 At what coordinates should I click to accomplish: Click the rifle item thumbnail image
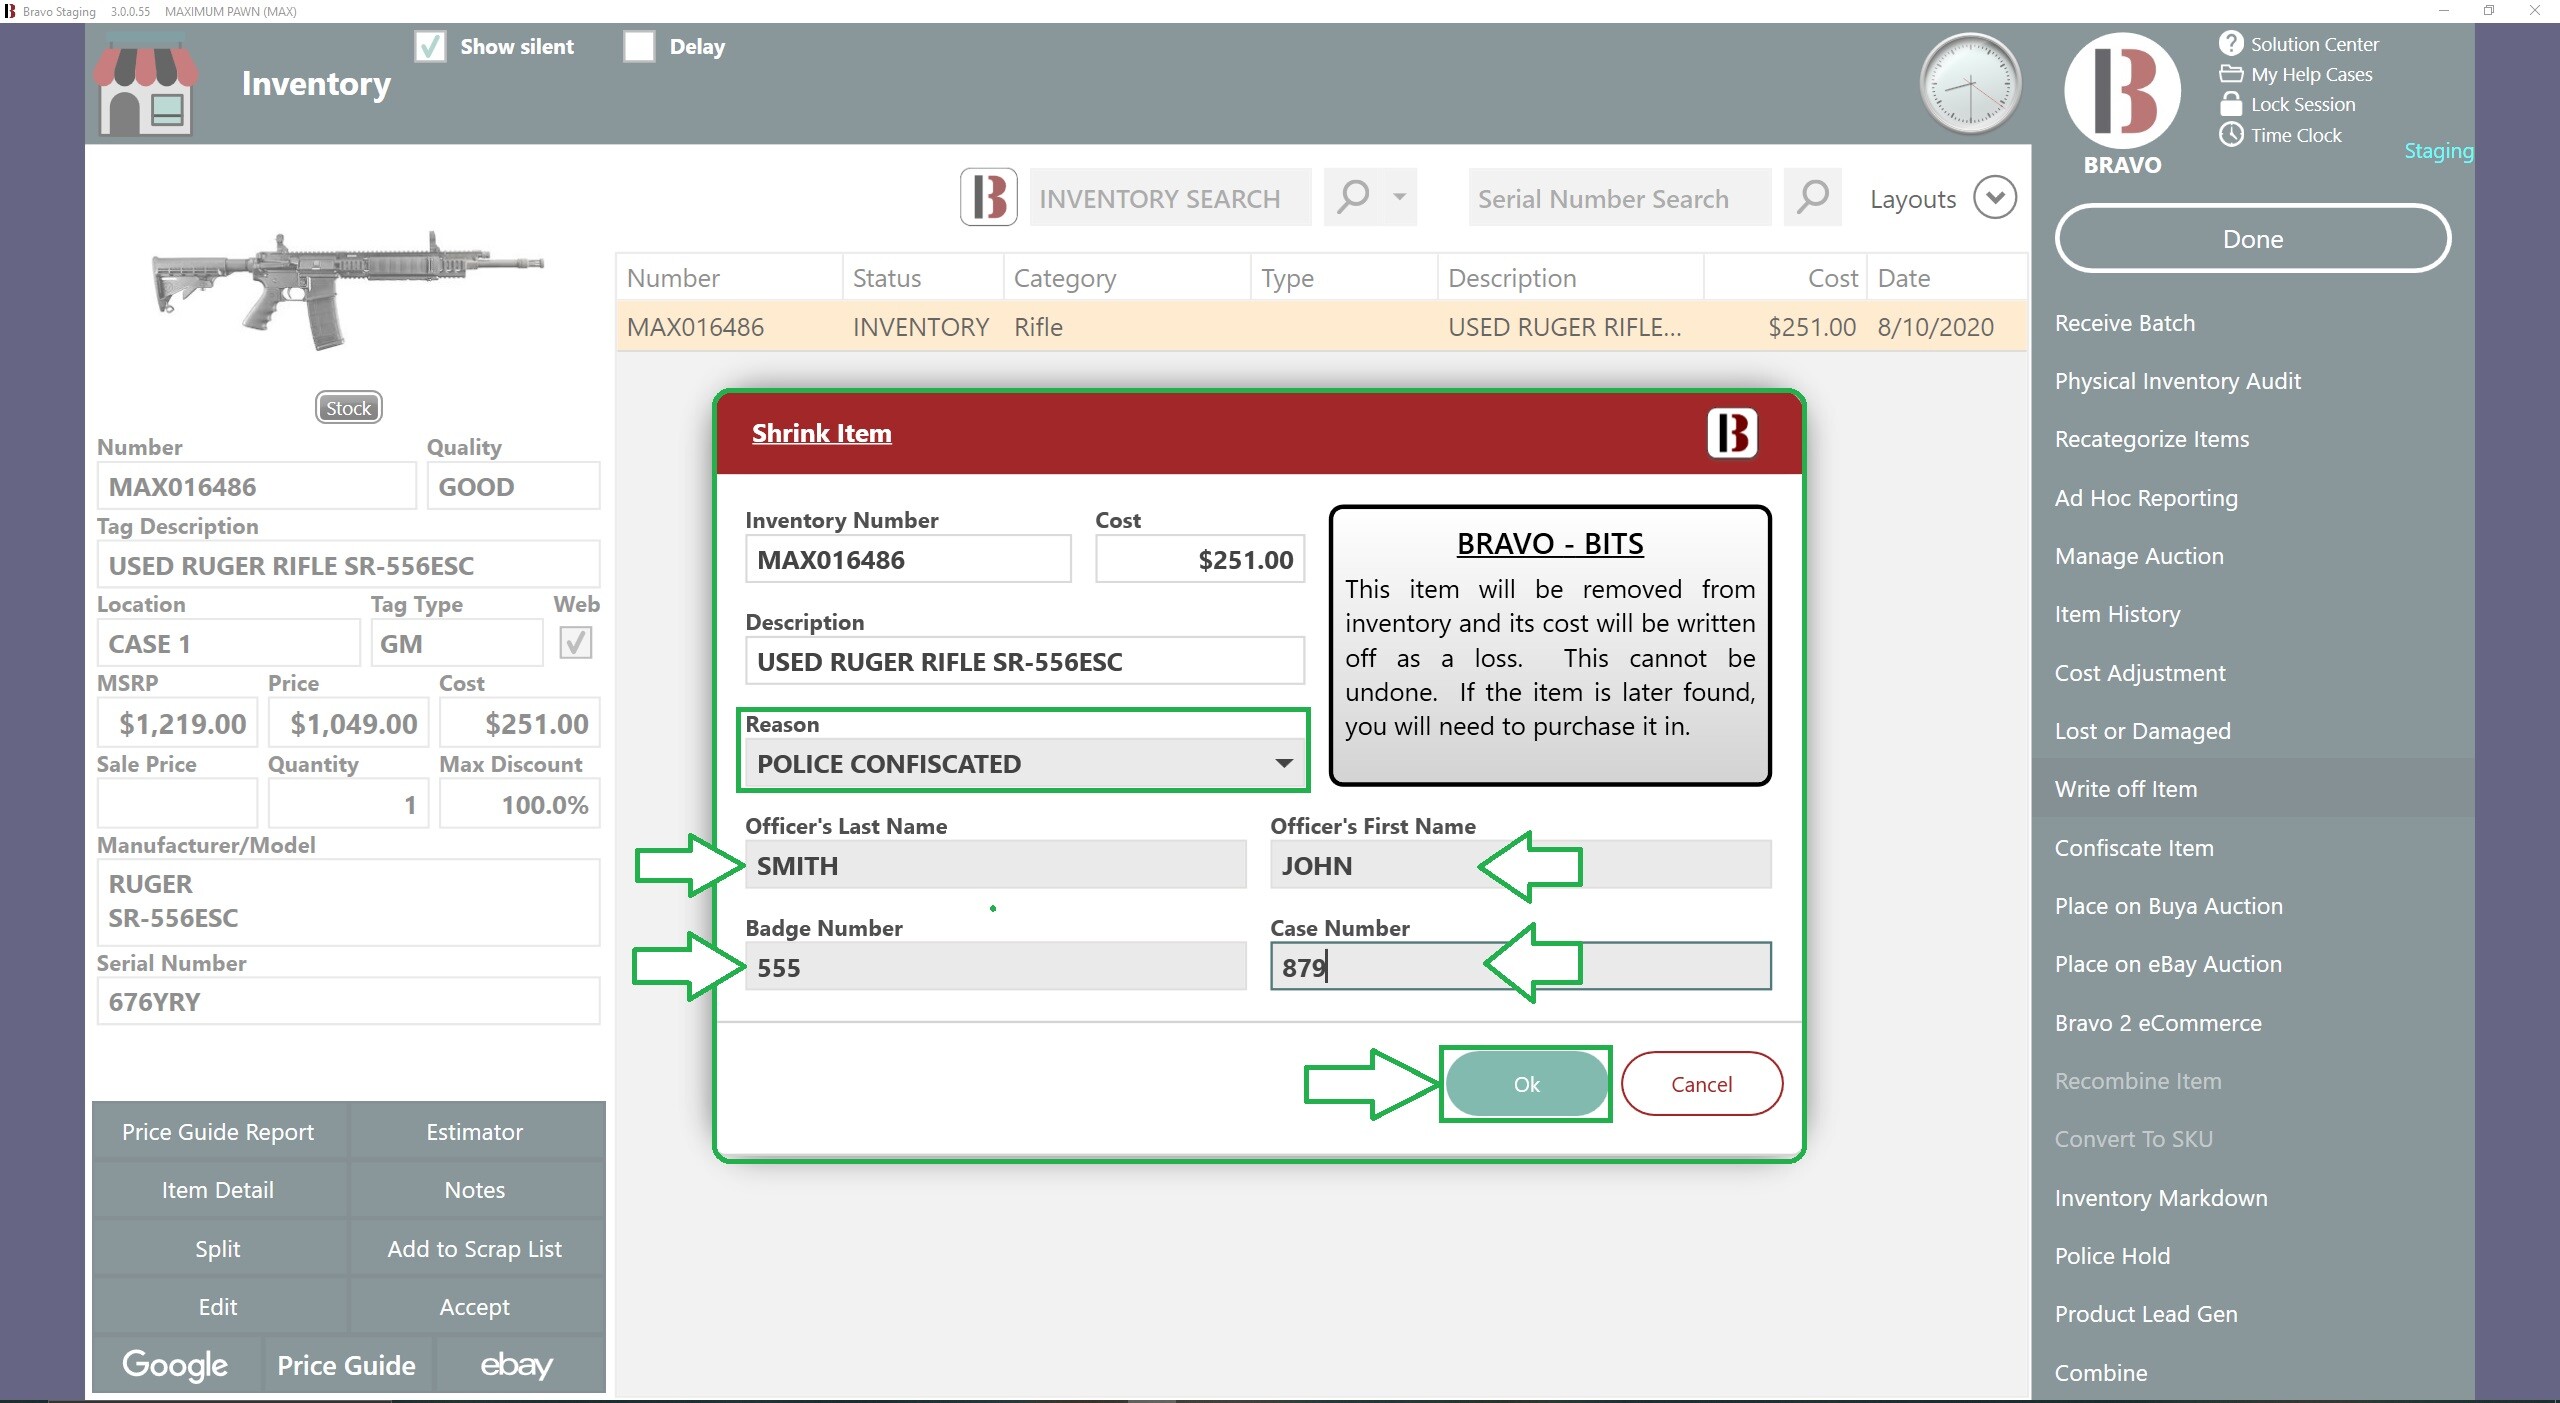point(347,291)
